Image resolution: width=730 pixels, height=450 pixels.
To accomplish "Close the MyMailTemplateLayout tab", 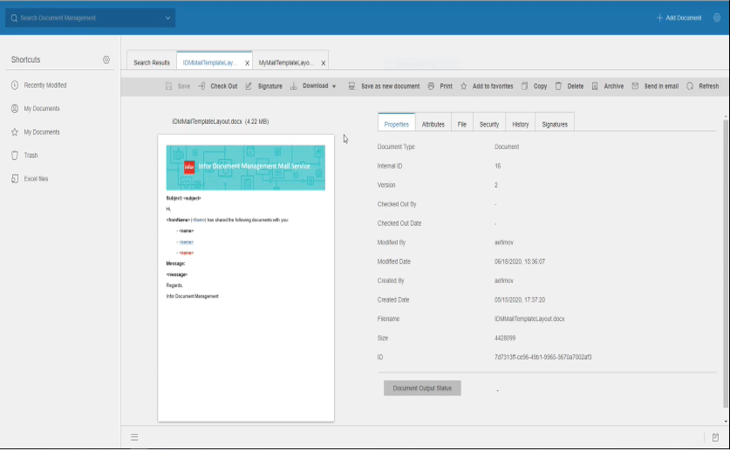I will 323,63.
